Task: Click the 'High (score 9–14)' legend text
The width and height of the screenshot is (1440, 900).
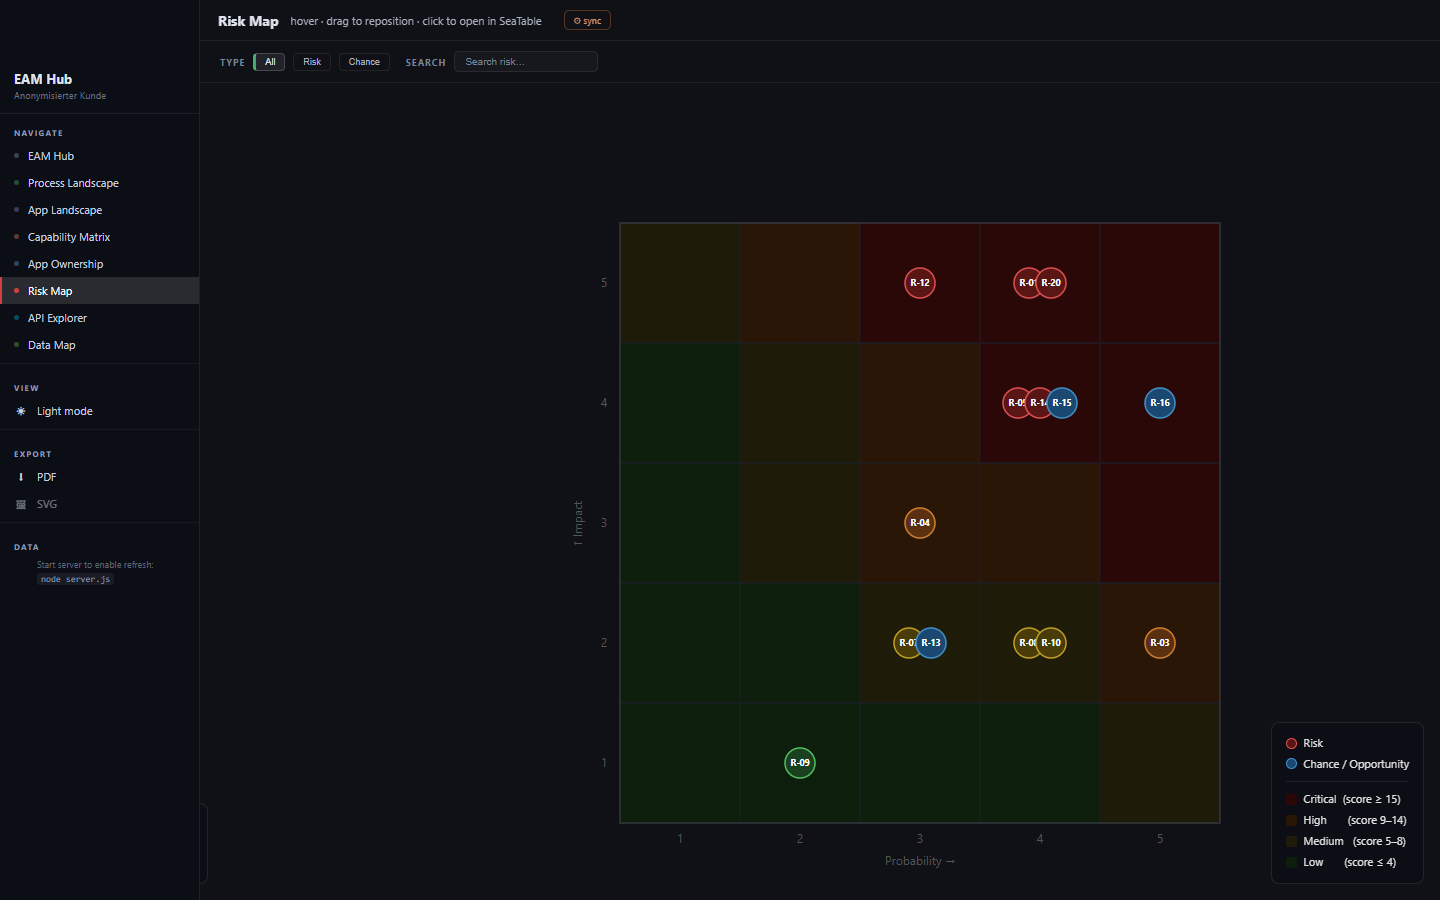Action: 1354,820
